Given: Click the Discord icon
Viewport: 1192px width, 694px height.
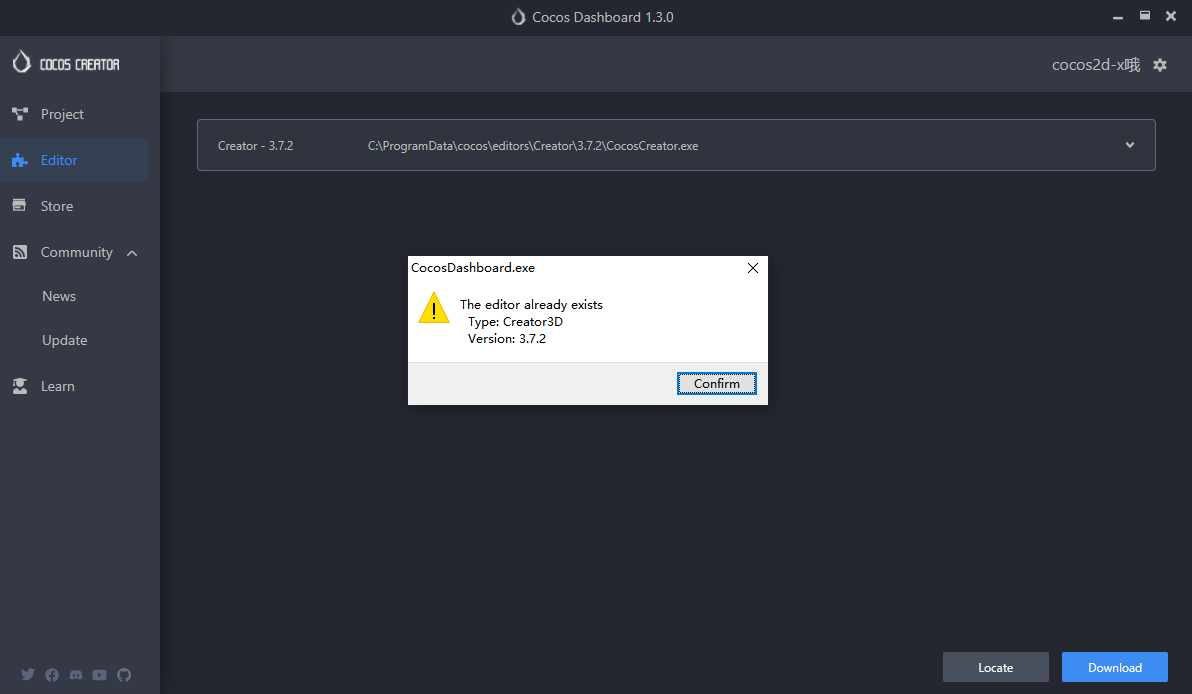Looking at the screenshot, I should click(75, 675).
